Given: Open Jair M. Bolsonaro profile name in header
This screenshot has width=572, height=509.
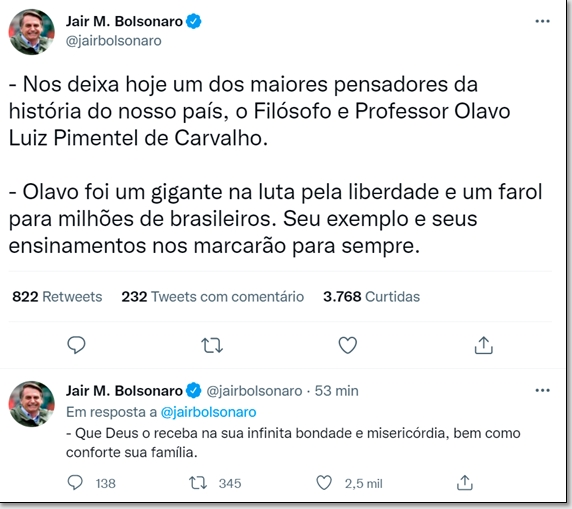Looking at the screenshot, I should pos(124,22).
